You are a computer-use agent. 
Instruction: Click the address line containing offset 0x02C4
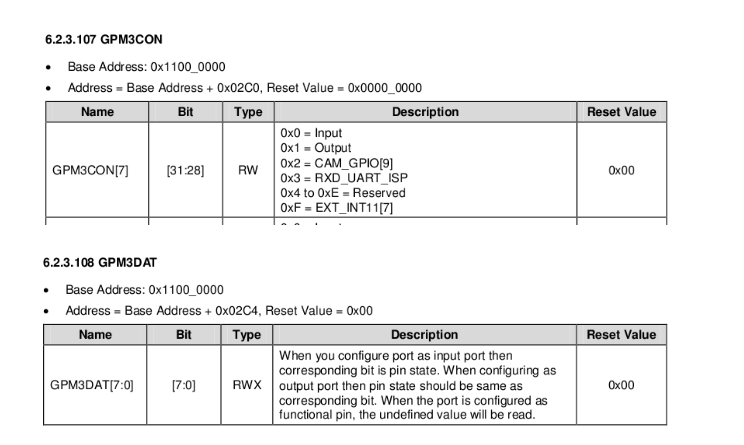[x=219, y=311]
